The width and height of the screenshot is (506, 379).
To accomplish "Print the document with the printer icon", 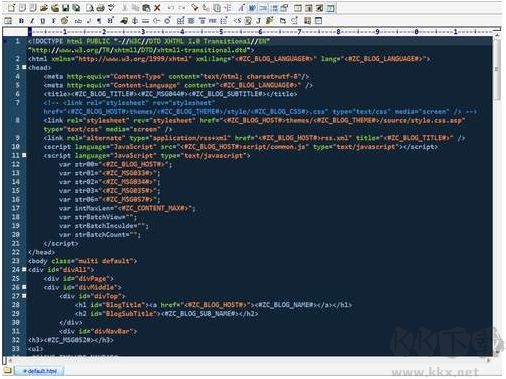I will click(x=100, y=7).
